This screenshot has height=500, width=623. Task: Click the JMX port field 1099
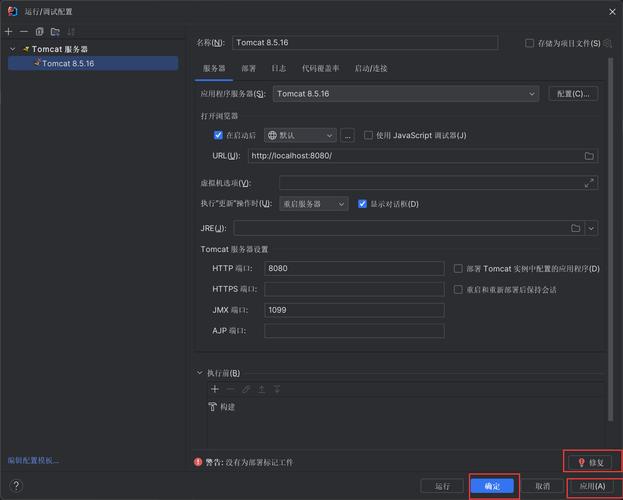coord(354,310)
